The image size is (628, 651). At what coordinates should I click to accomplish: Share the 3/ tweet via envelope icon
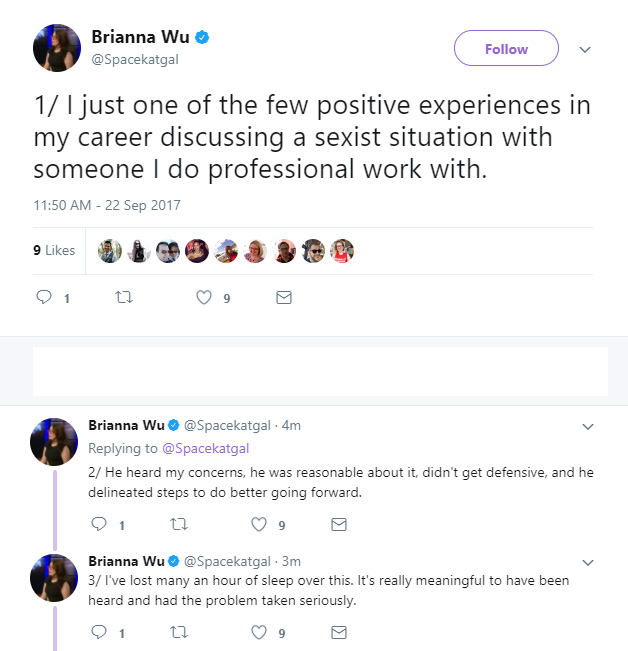(x=339, y=632)
